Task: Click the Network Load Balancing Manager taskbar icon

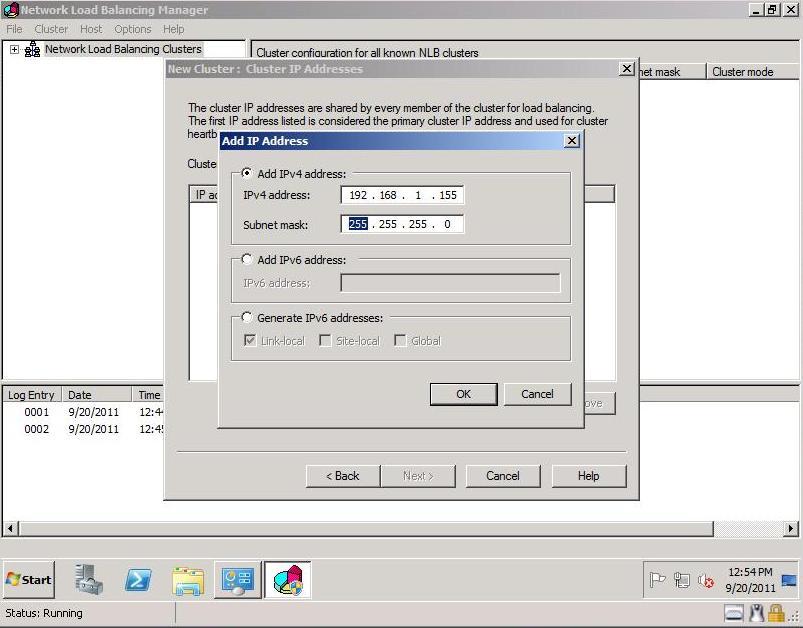Action: 288,579
